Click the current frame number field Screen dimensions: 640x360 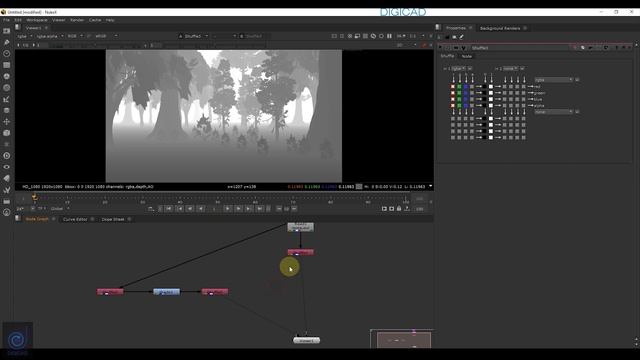(214, 209)
